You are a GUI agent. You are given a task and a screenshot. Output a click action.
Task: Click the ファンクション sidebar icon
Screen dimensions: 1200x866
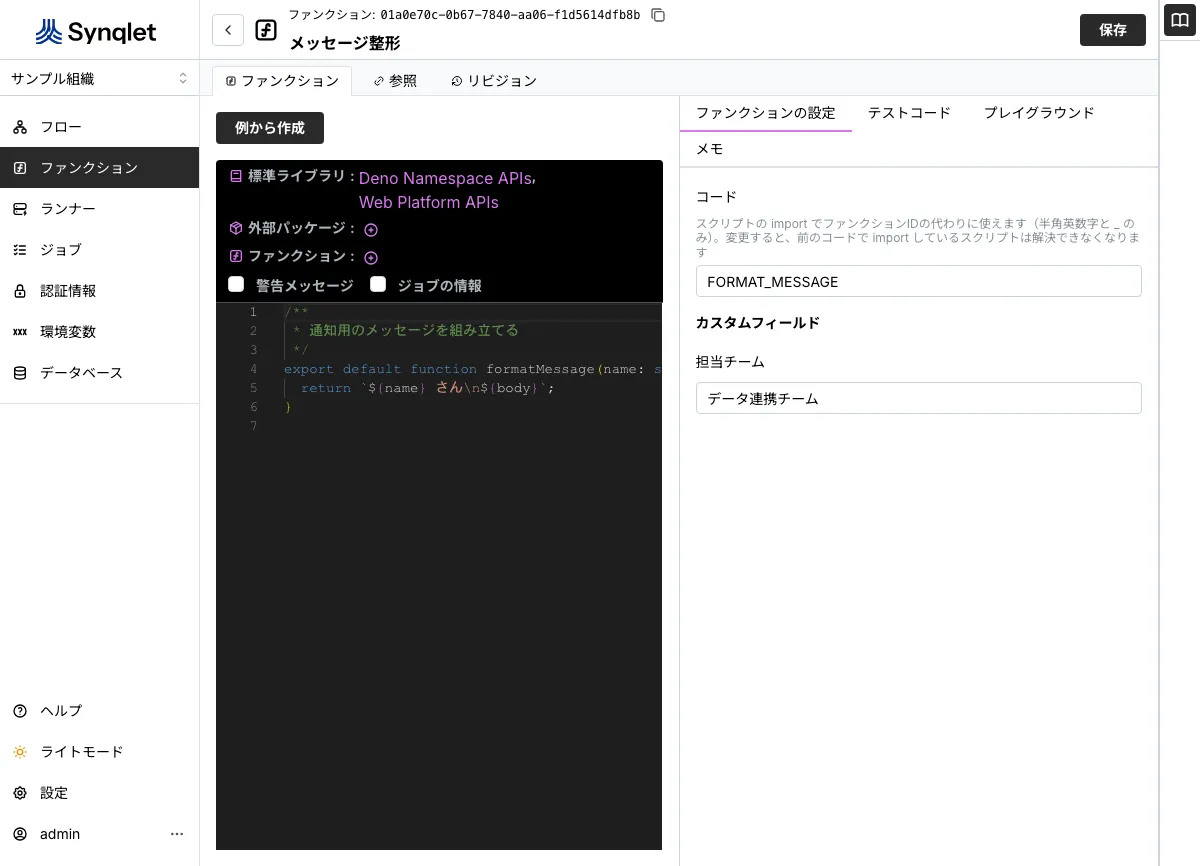20,168
